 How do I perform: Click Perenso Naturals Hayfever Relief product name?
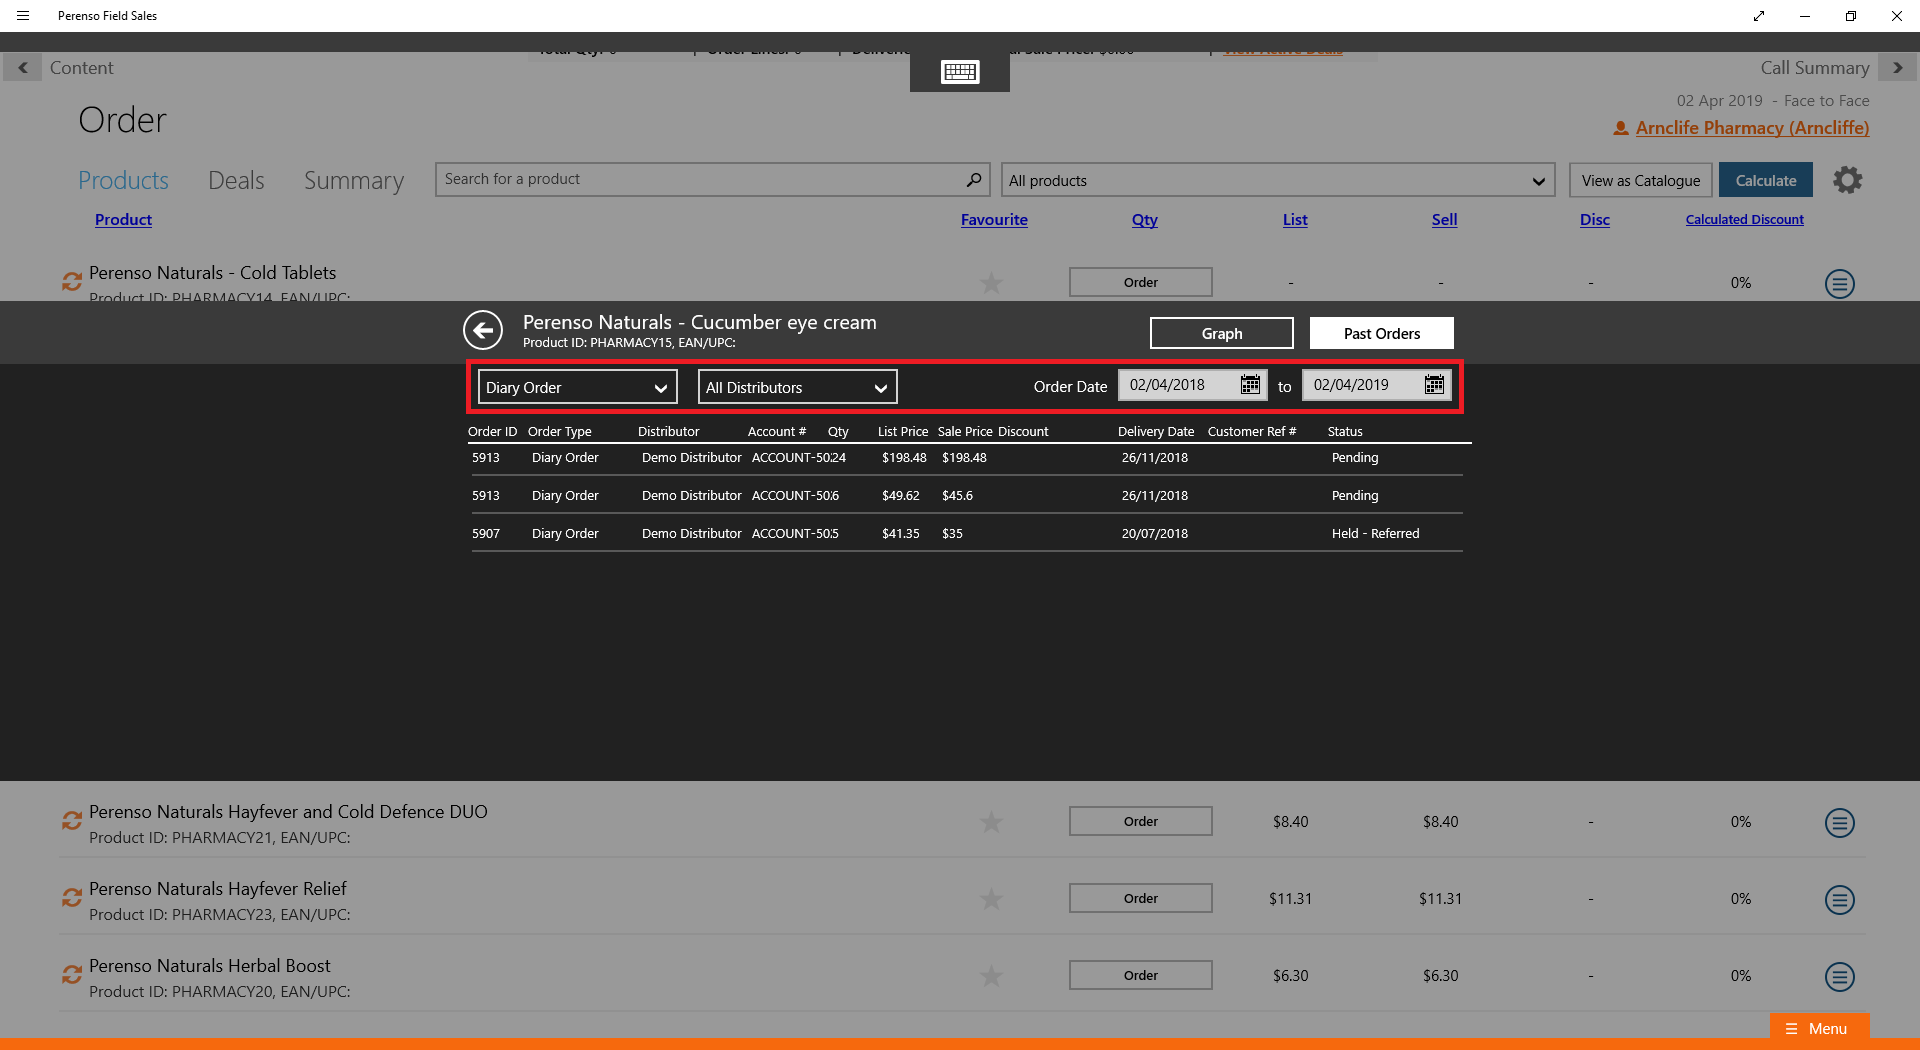[x=217, y=888]
